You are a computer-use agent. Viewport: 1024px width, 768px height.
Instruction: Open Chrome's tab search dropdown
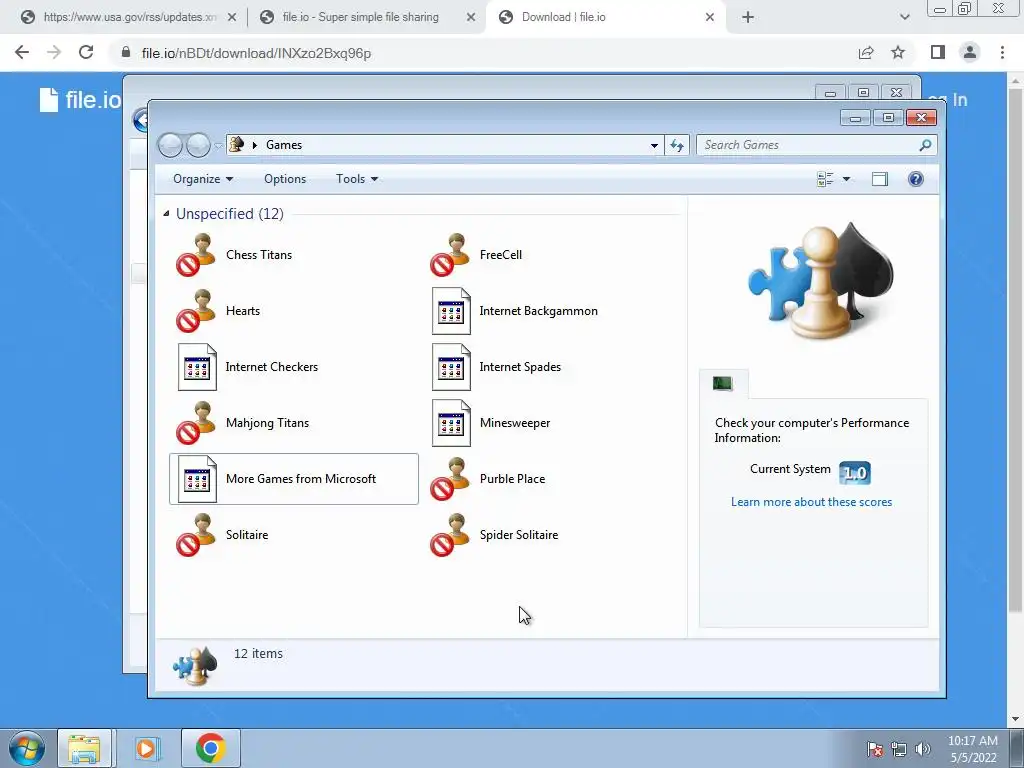tap(904, 17)
